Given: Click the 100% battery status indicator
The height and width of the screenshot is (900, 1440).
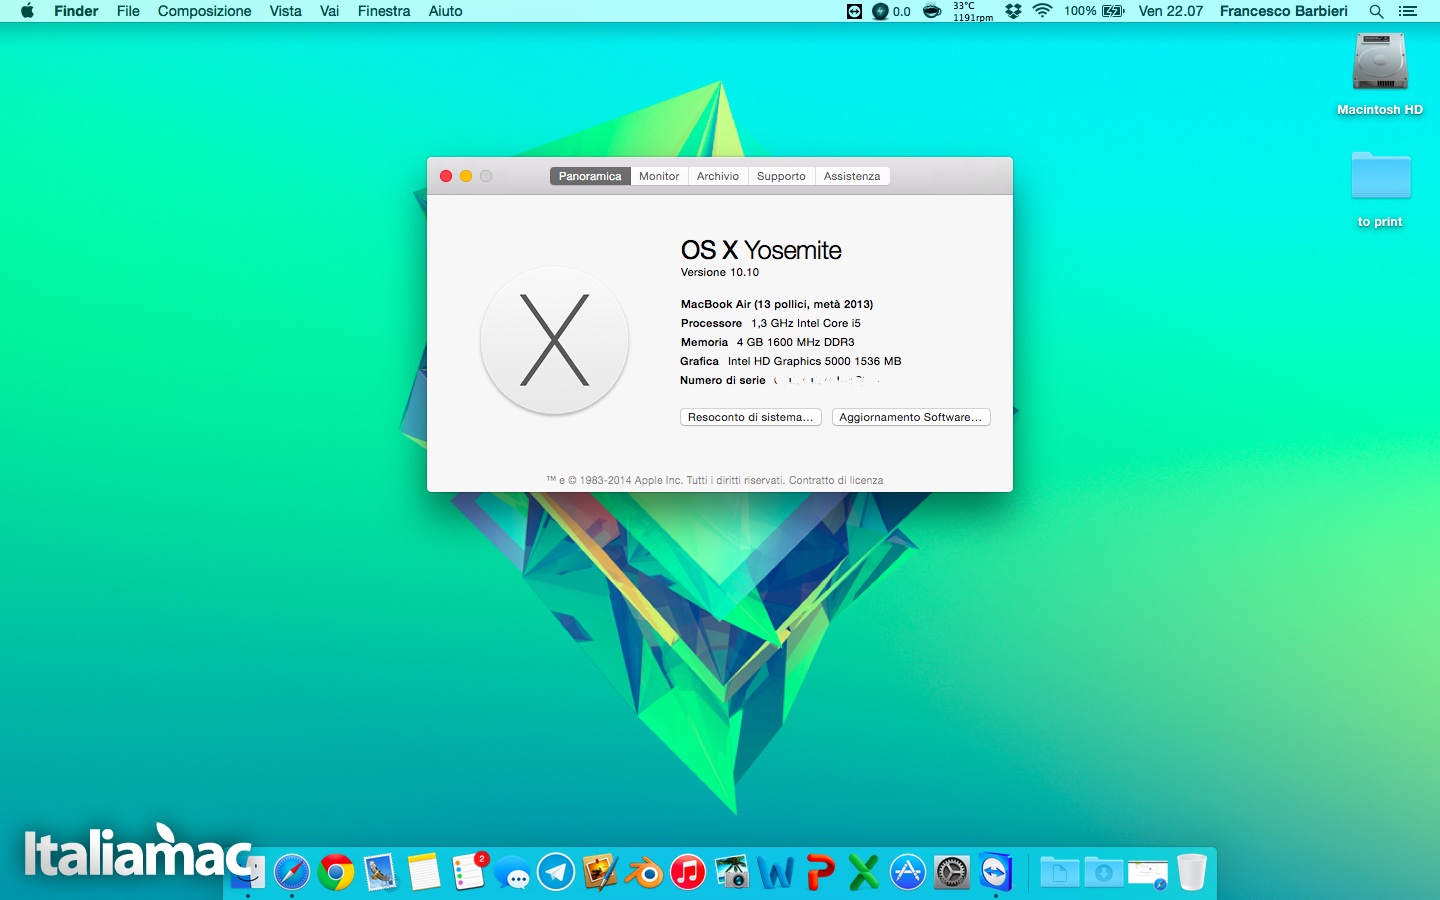Looking at the screenshot, I should coord(1094,11).
